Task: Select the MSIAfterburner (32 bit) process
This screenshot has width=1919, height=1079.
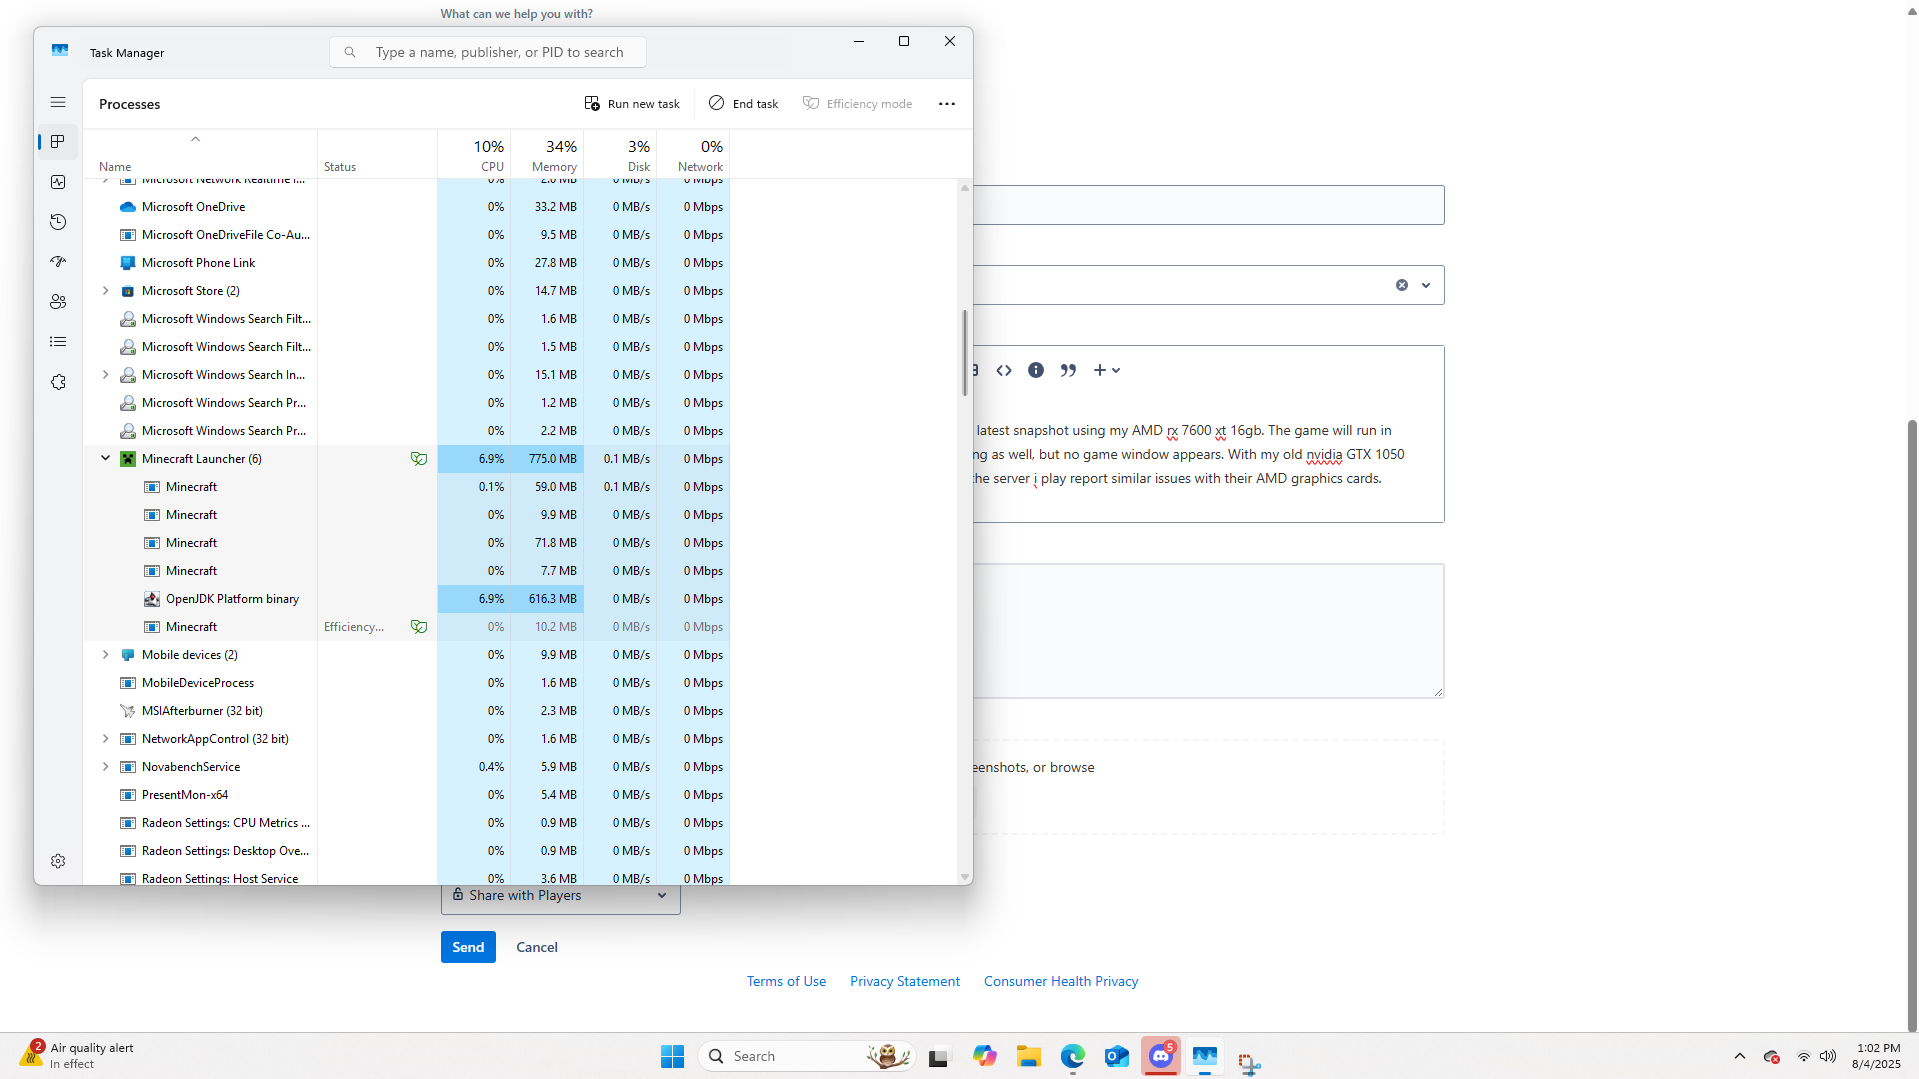Action: (x=407, y=711)
